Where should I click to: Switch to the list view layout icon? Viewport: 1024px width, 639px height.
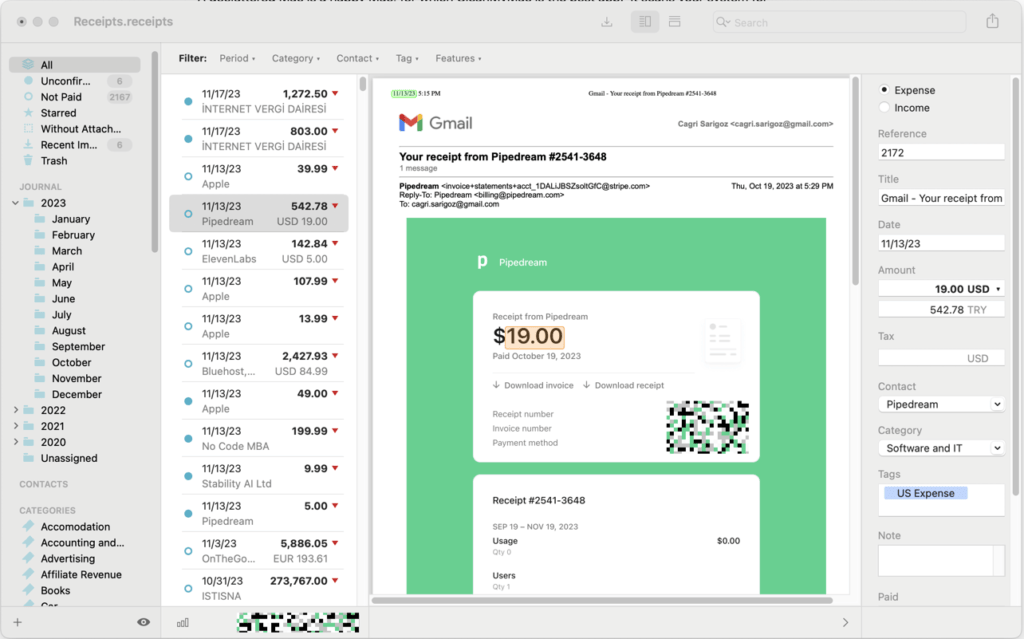[x=675, y=21]
